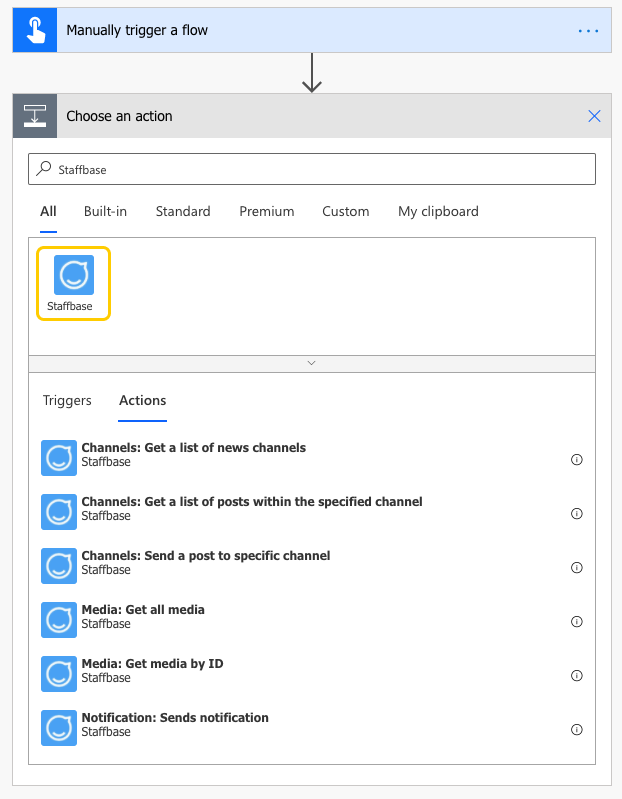Image resolution: width=622 pixels, height=799 pixels.
Task: Switch to the Standard tab
Action: click(x=183, y=211)
